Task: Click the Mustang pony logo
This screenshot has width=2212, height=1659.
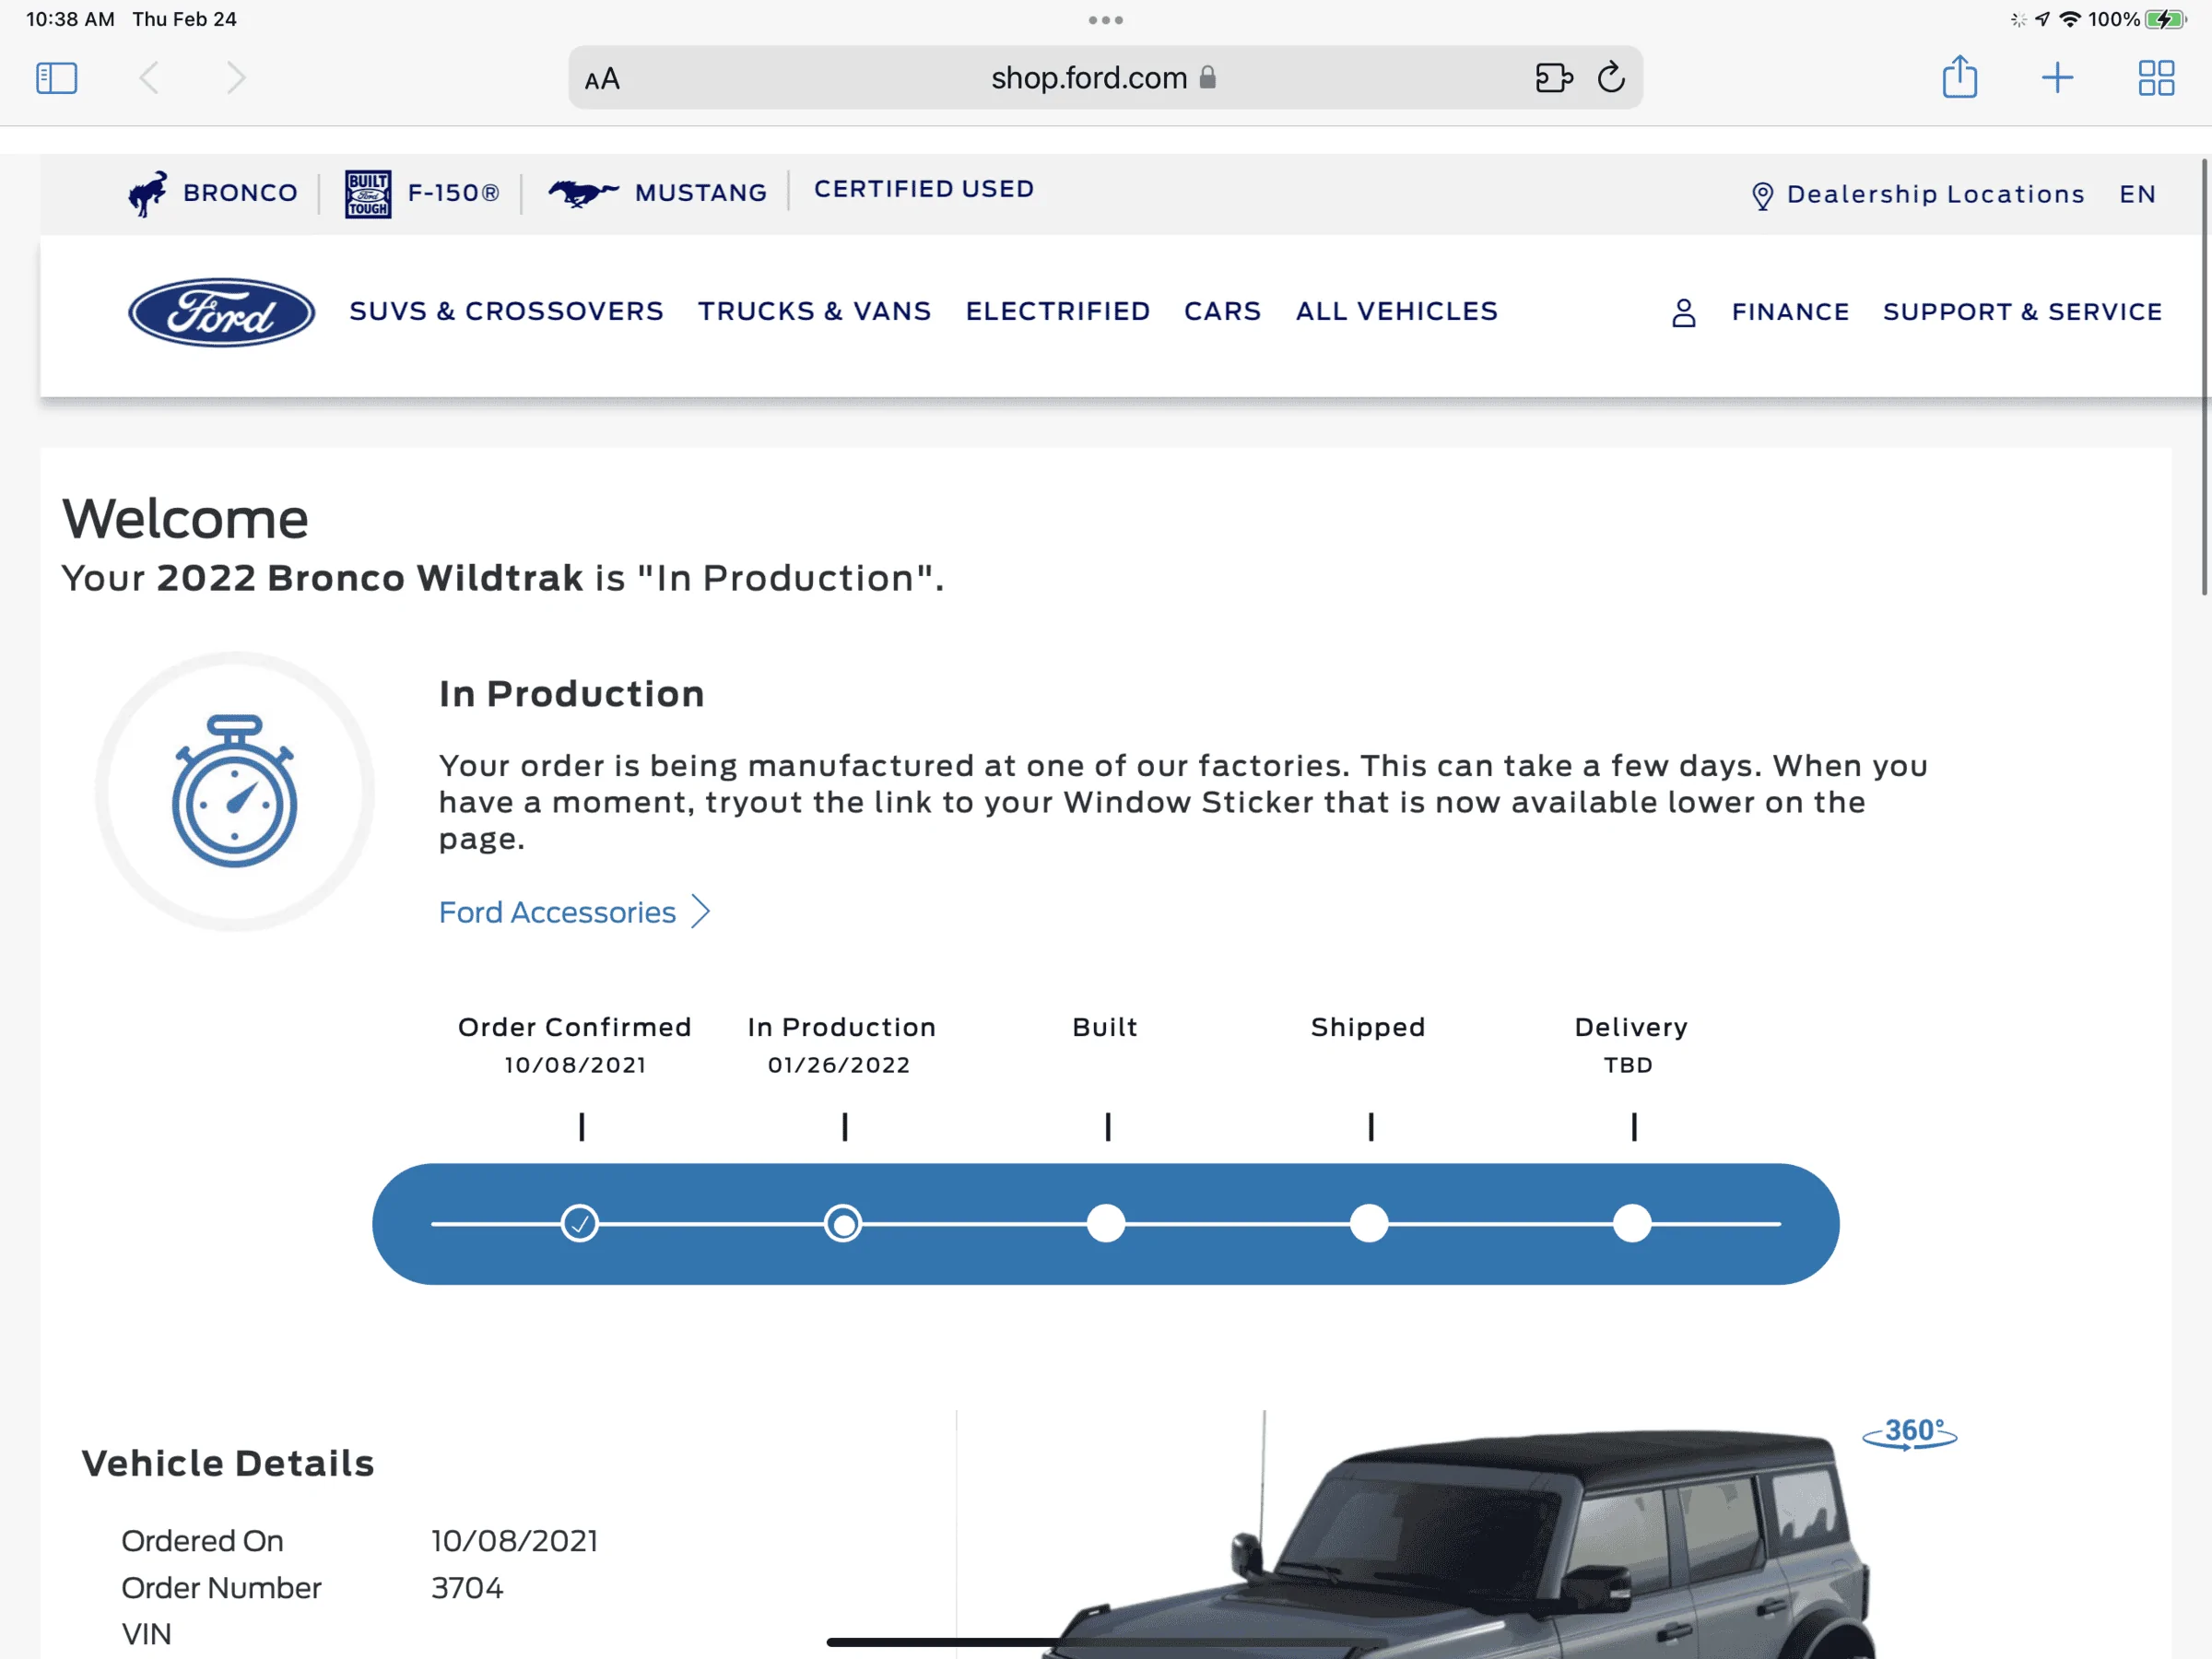Action: pos(583,192)
